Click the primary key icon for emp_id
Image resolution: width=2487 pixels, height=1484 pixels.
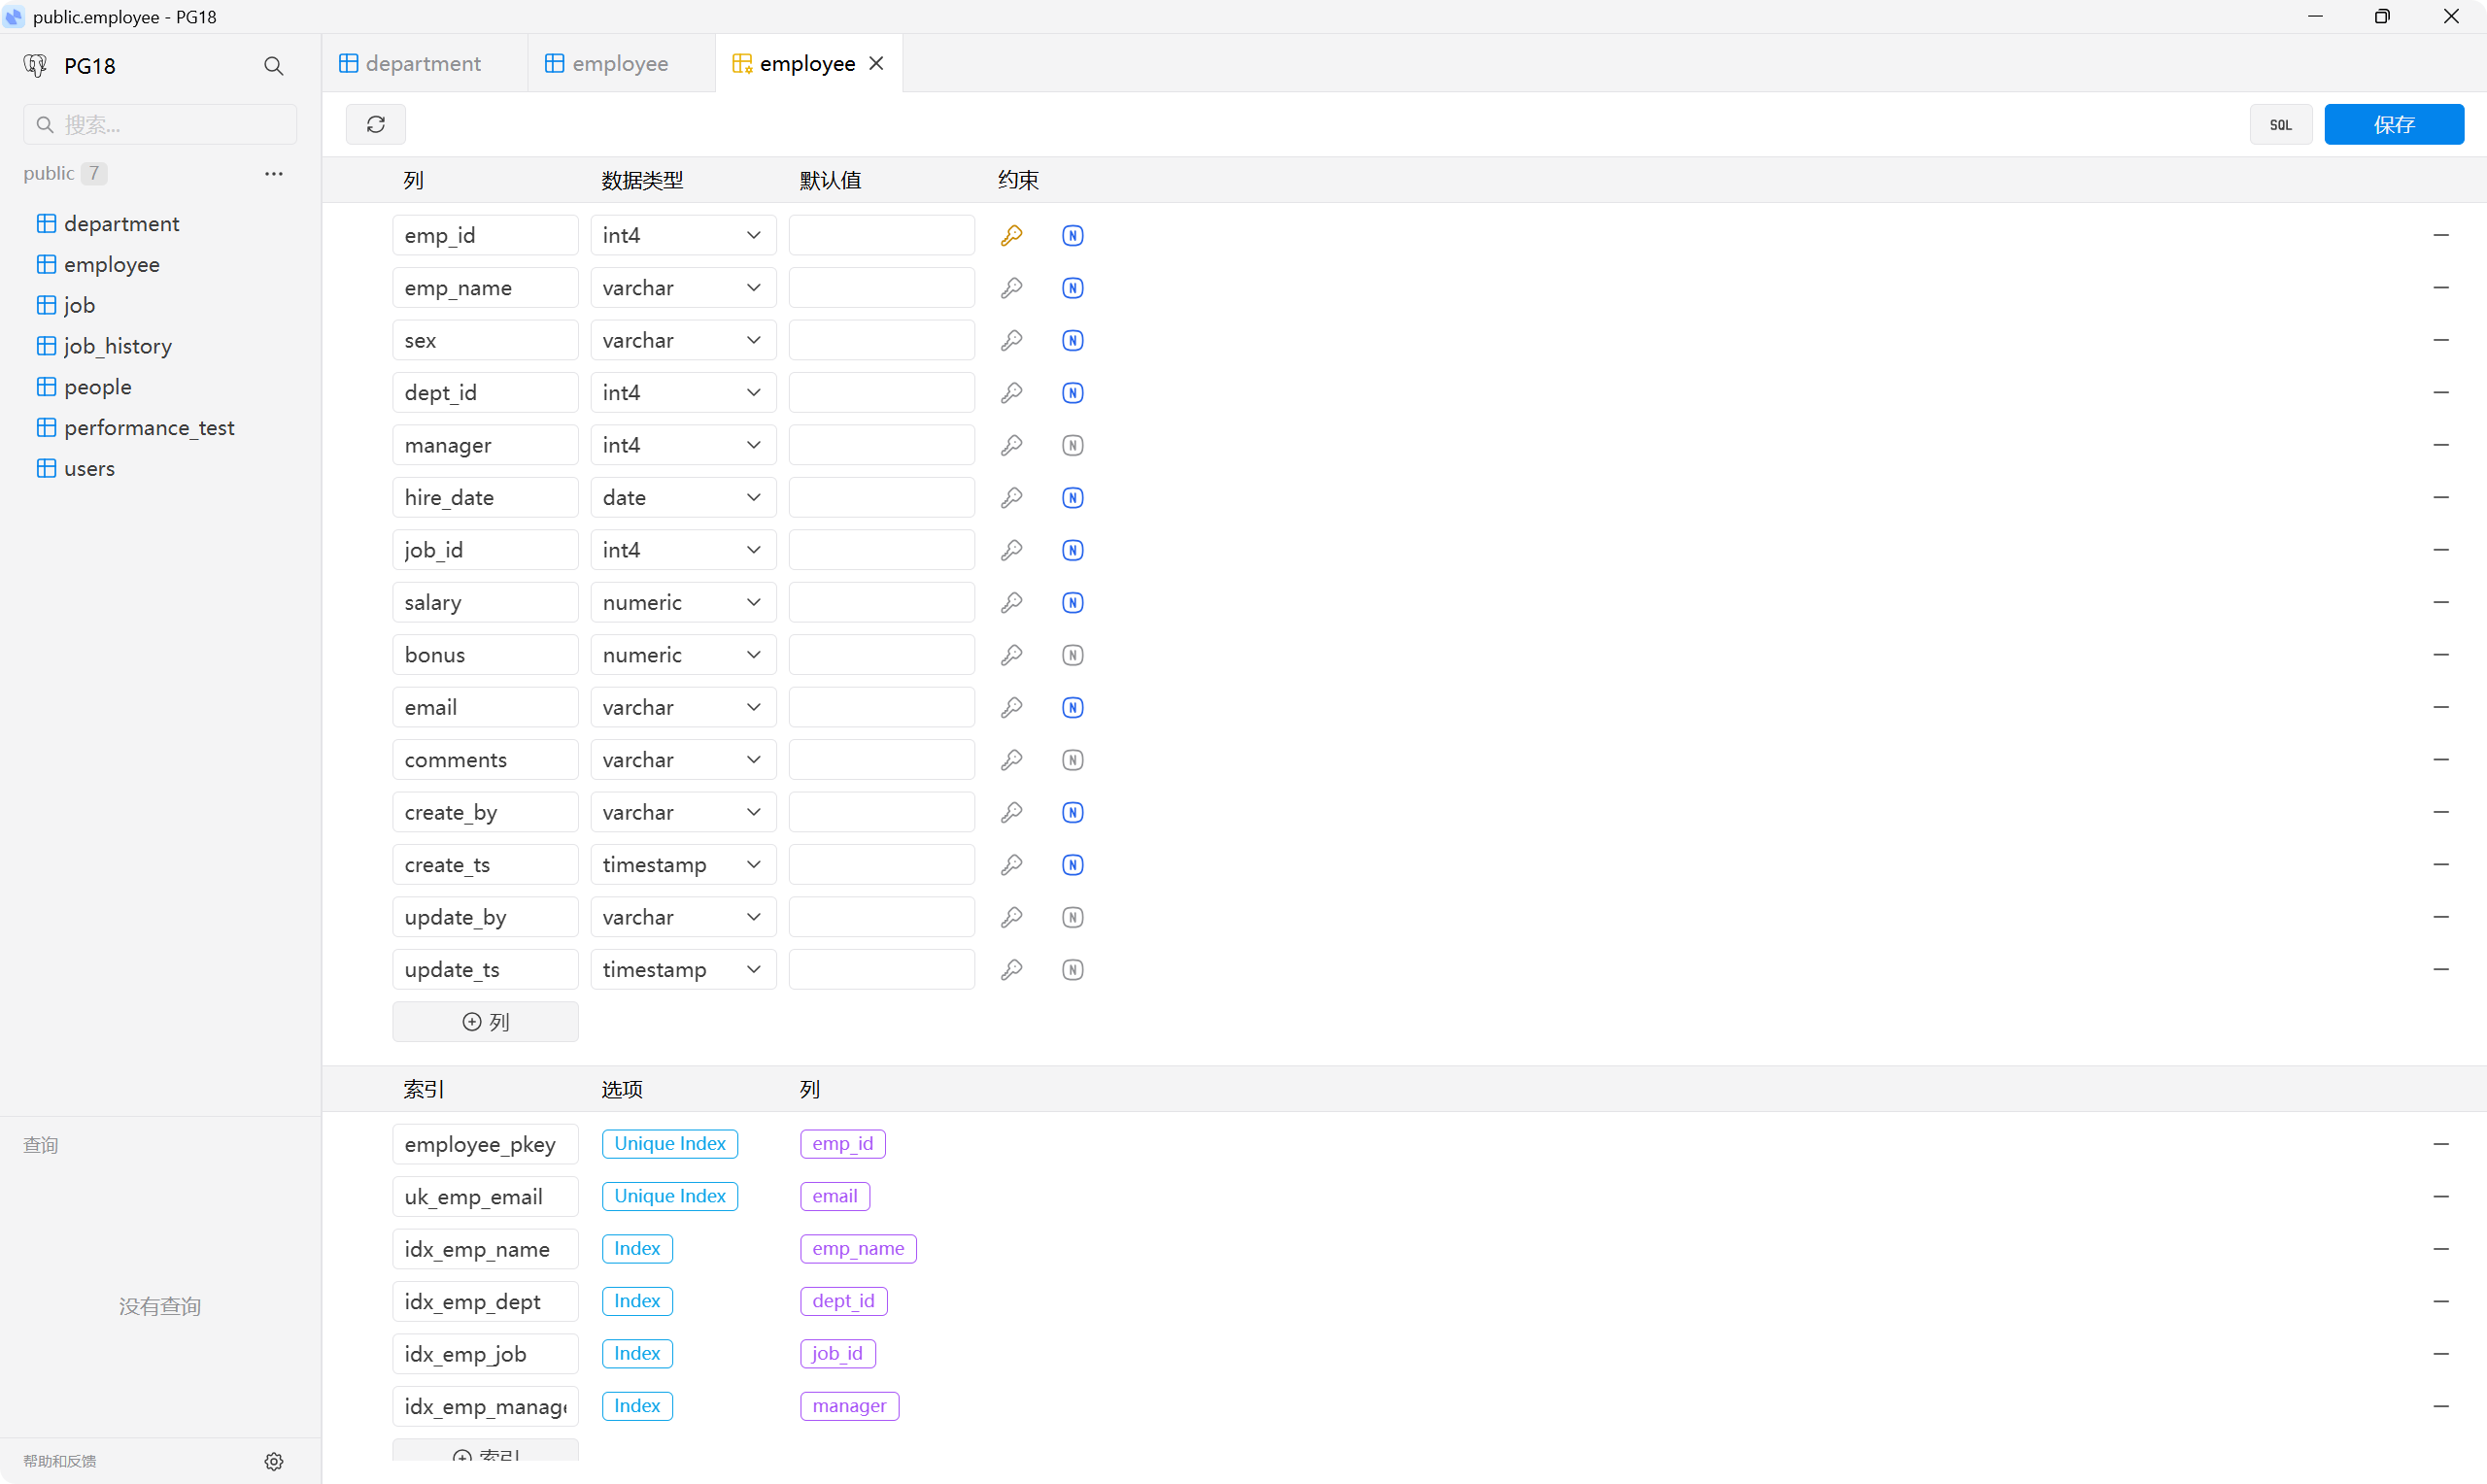[1011, 235]
